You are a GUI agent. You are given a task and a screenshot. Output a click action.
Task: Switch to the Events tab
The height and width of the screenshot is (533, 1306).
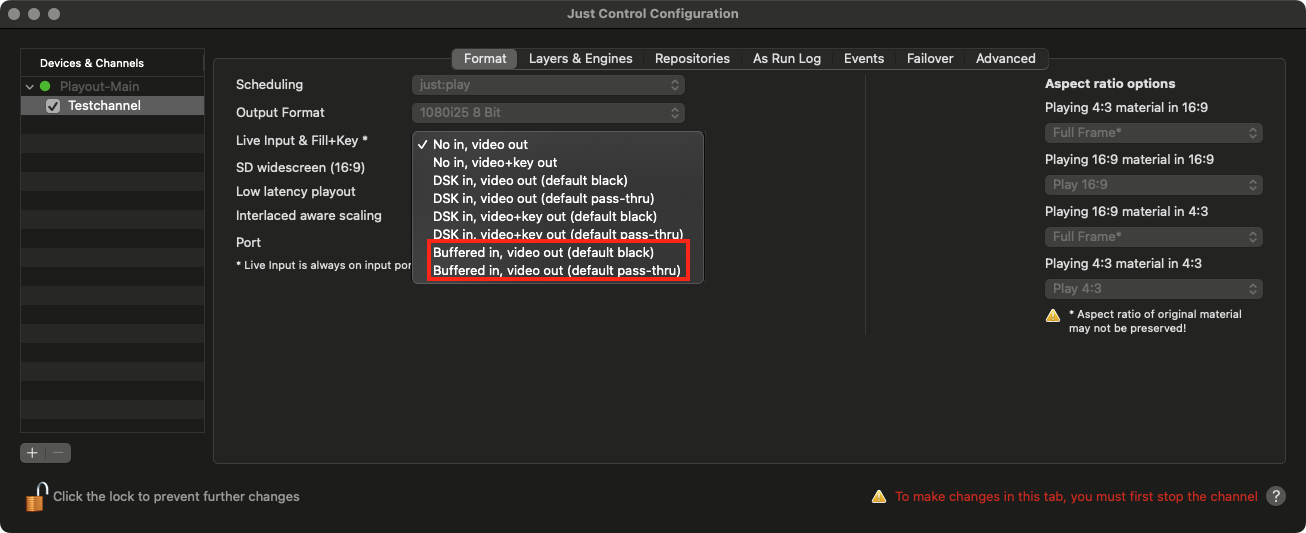pyautogui.click(x=864, y=58)
